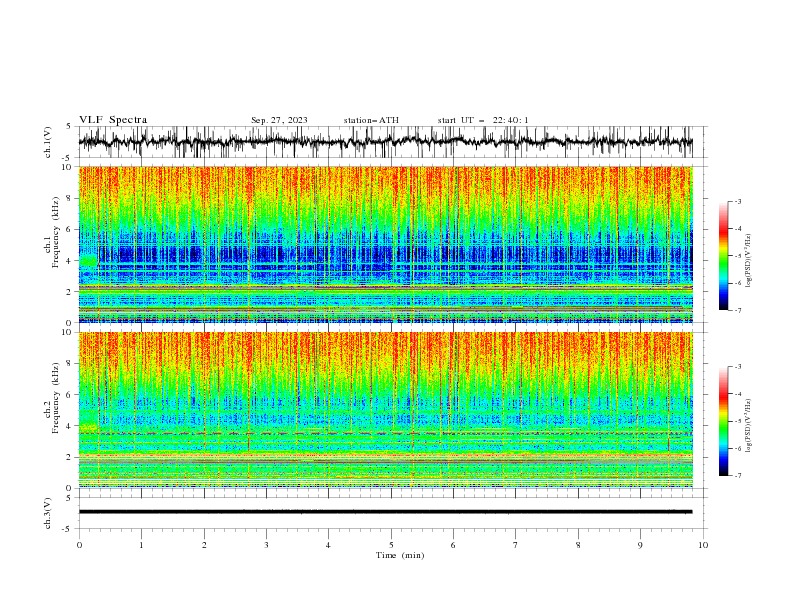
Task: Click the "-7" label on ch.2 colorbar
Action: [x=738, y=476]
